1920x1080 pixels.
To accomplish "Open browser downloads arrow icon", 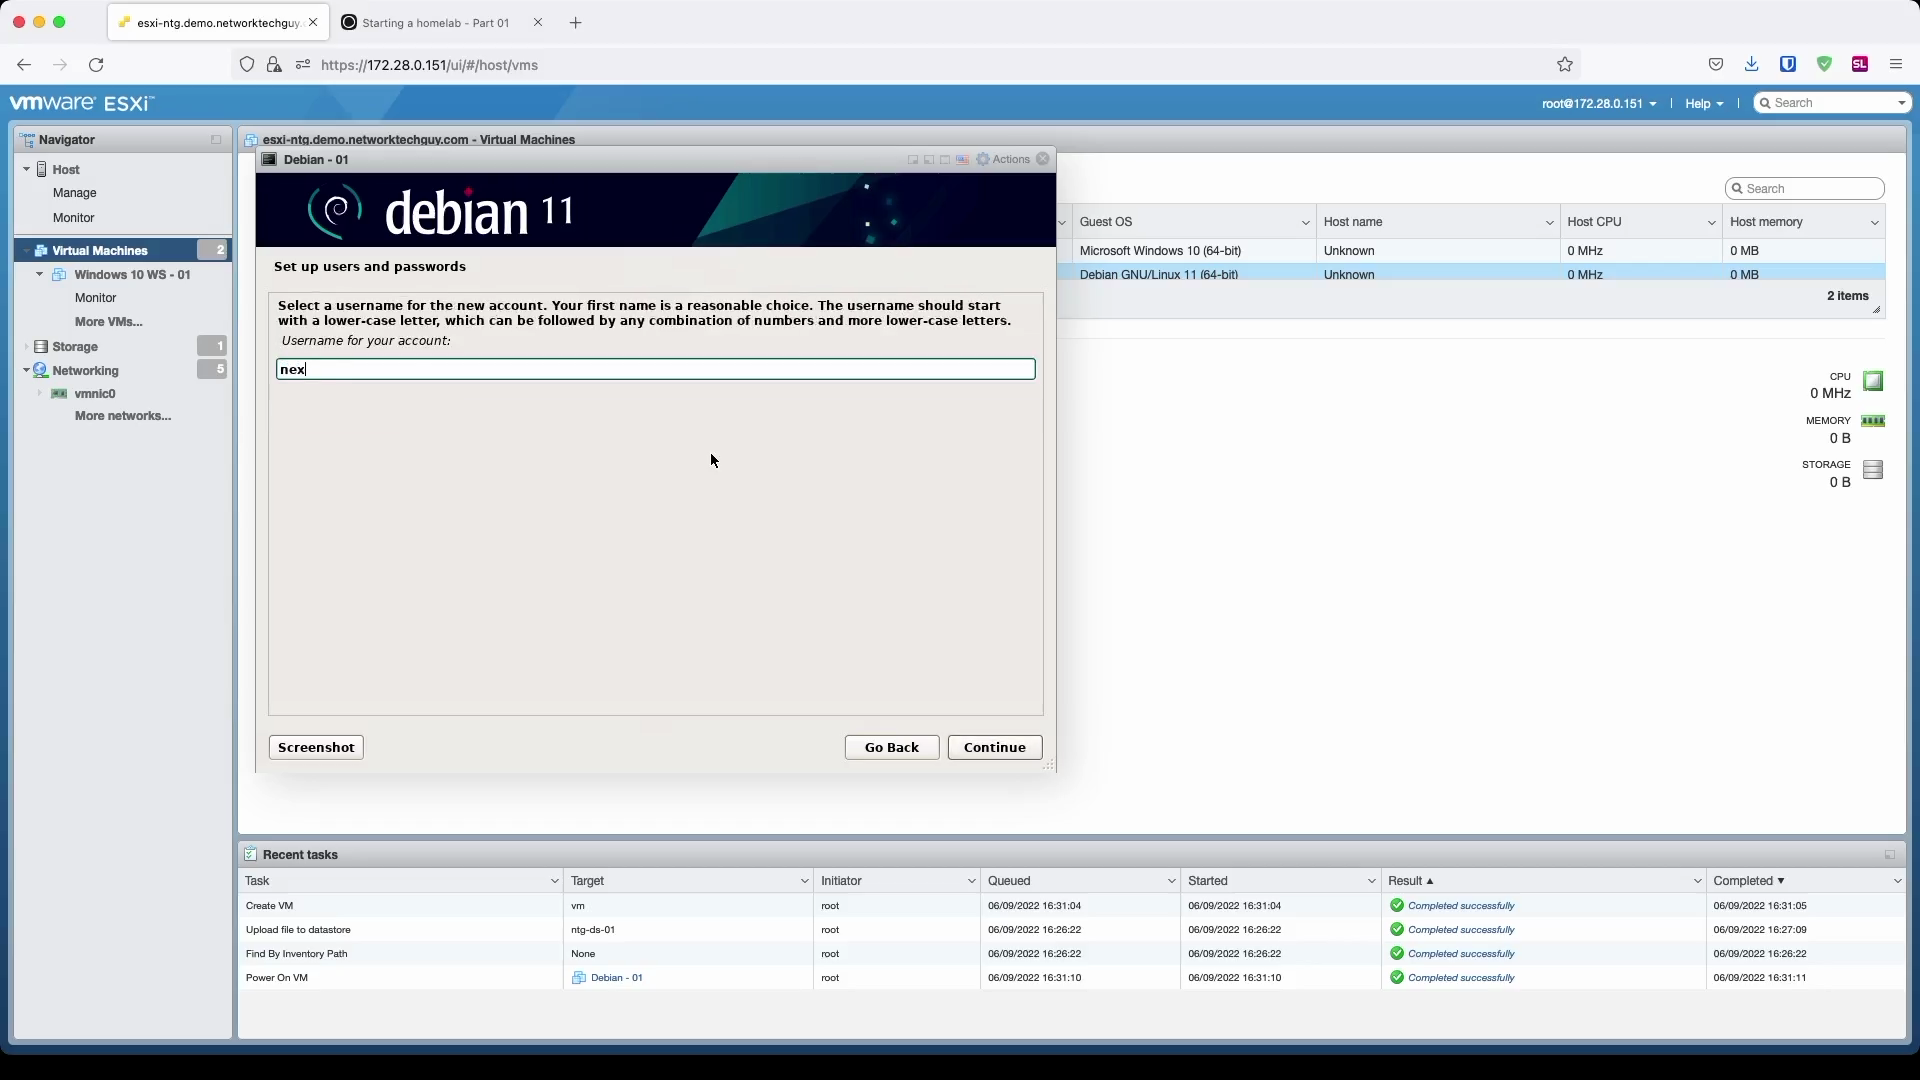I will [x=1751, y=65].
